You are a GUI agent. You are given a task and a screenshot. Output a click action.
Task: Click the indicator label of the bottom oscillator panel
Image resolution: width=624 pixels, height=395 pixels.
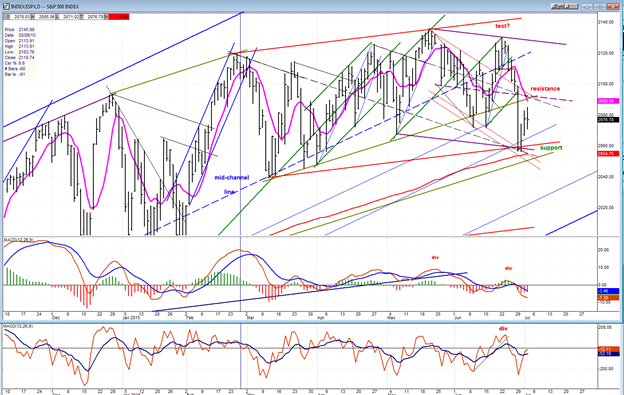pos(19,326)
